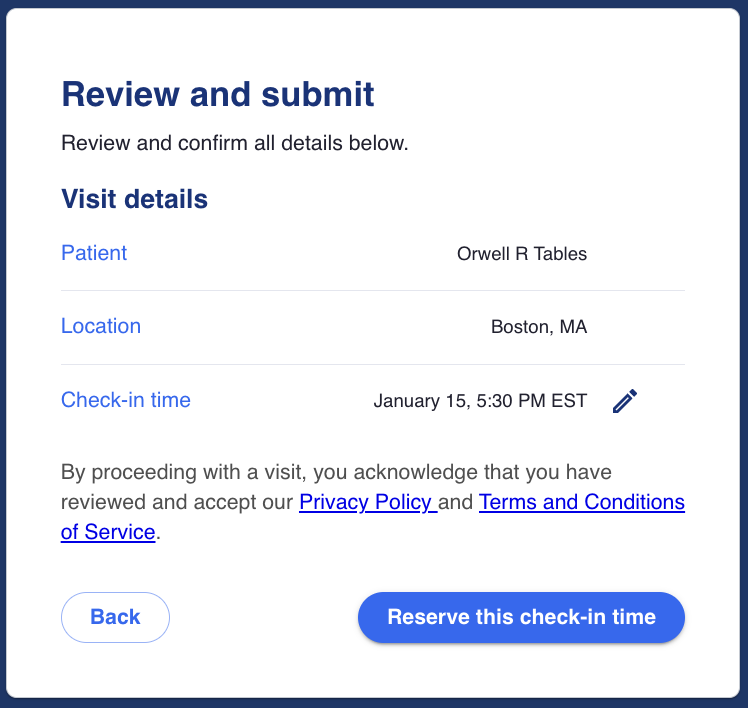748x708 pixels.
Task: Click the Patient field label
Action: click(94, 253)
